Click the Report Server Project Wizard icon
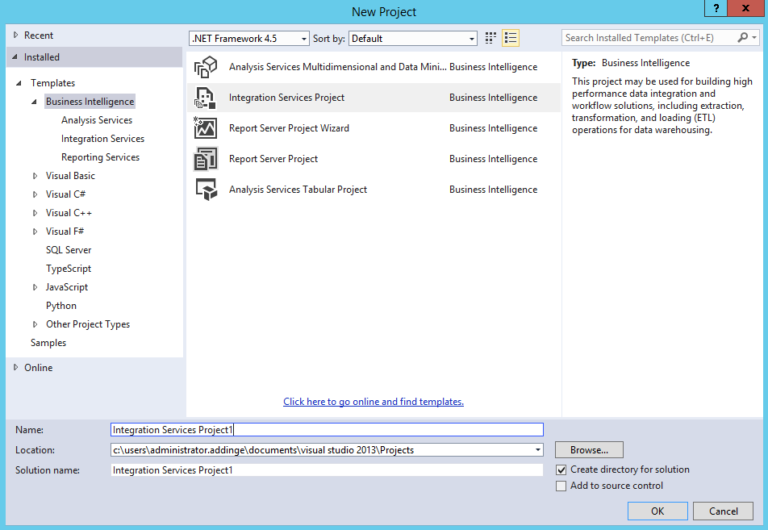The image size is (768, 530). coord(206,128)
